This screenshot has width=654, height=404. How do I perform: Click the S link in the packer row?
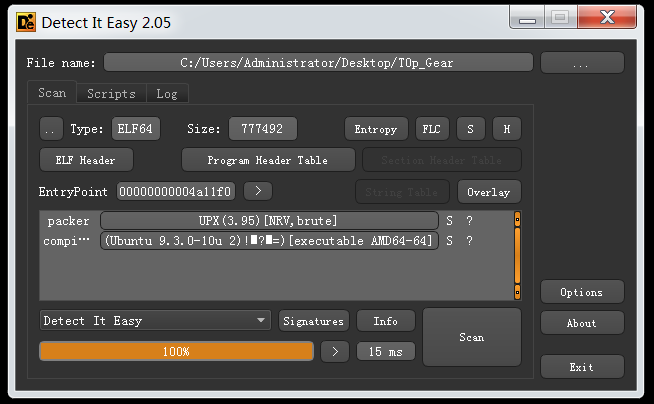449,221
